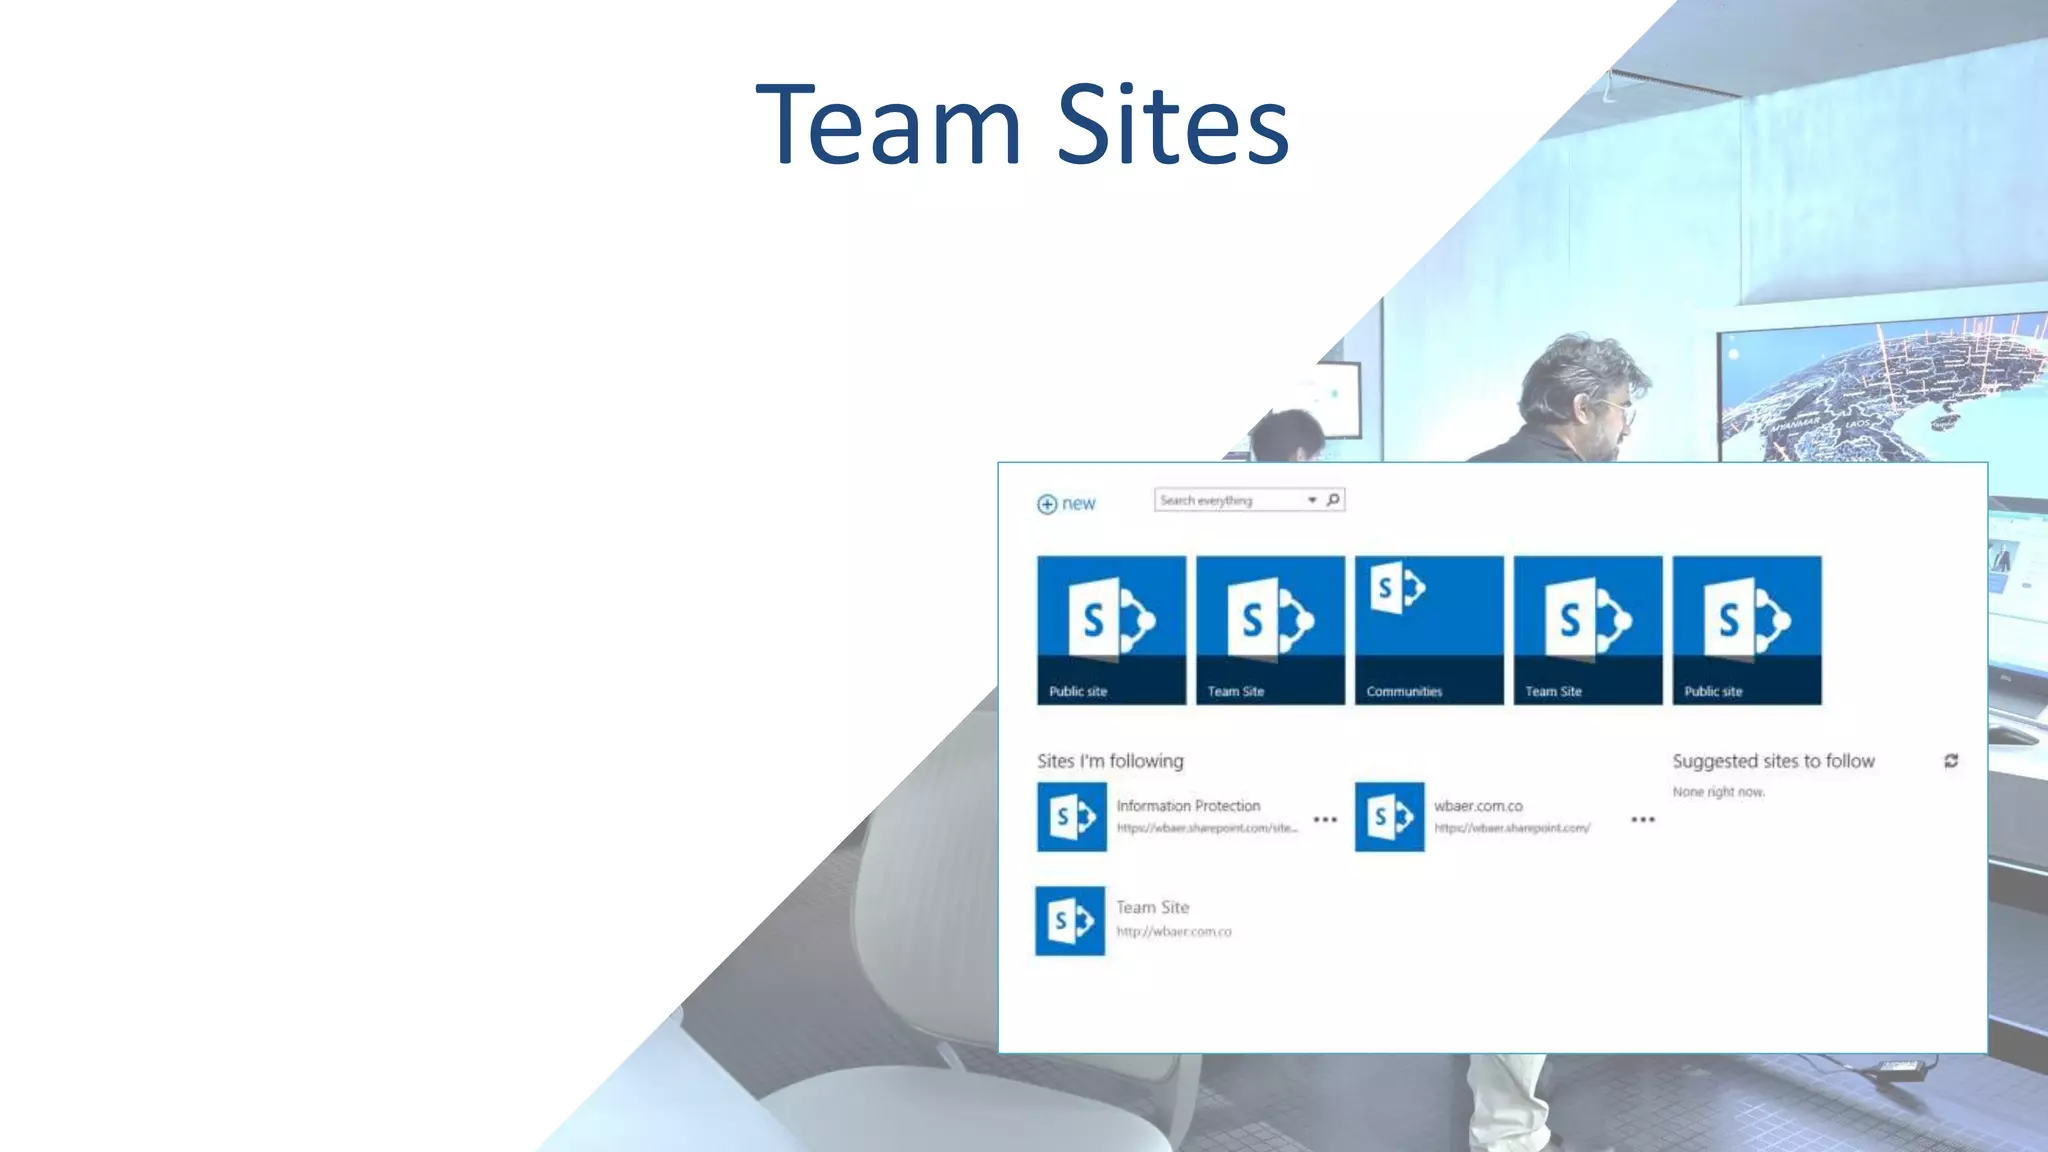
Task: Refresh suggested sites to follow
Action: coord(1950,761)
